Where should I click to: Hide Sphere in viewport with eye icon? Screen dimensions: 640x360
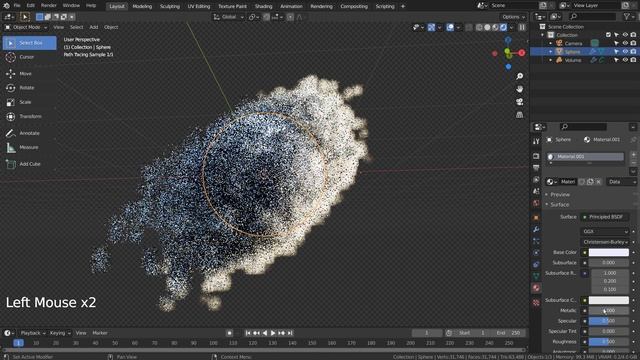[625, 51]
